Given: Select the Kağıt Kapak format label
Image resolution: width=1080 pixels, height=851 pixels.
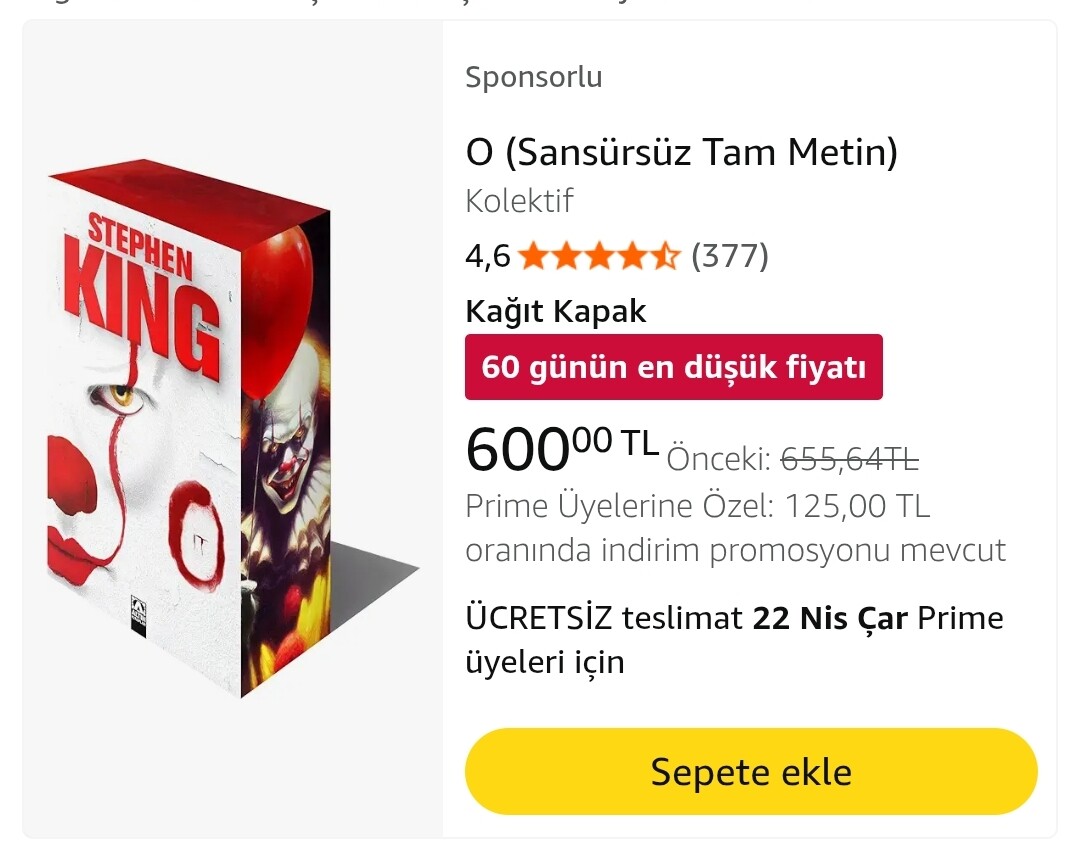Looking at the screenshot, I should [x=556, y=311].
